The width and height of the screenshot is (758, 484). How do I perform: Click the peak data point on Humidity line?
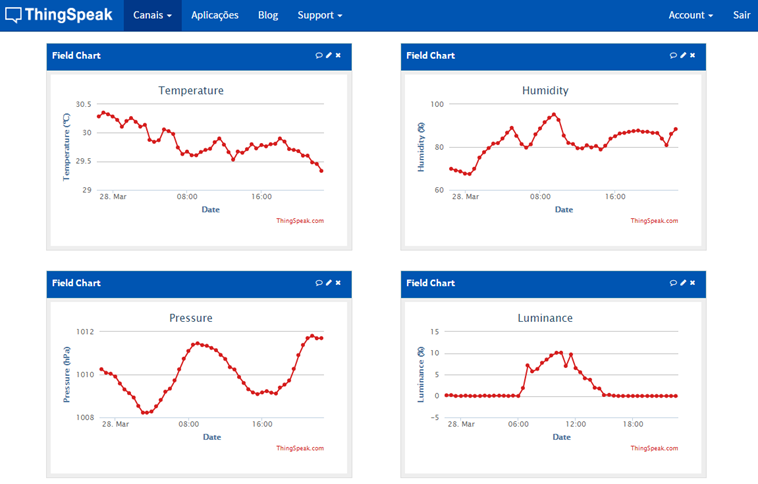[x=554, y=115]
